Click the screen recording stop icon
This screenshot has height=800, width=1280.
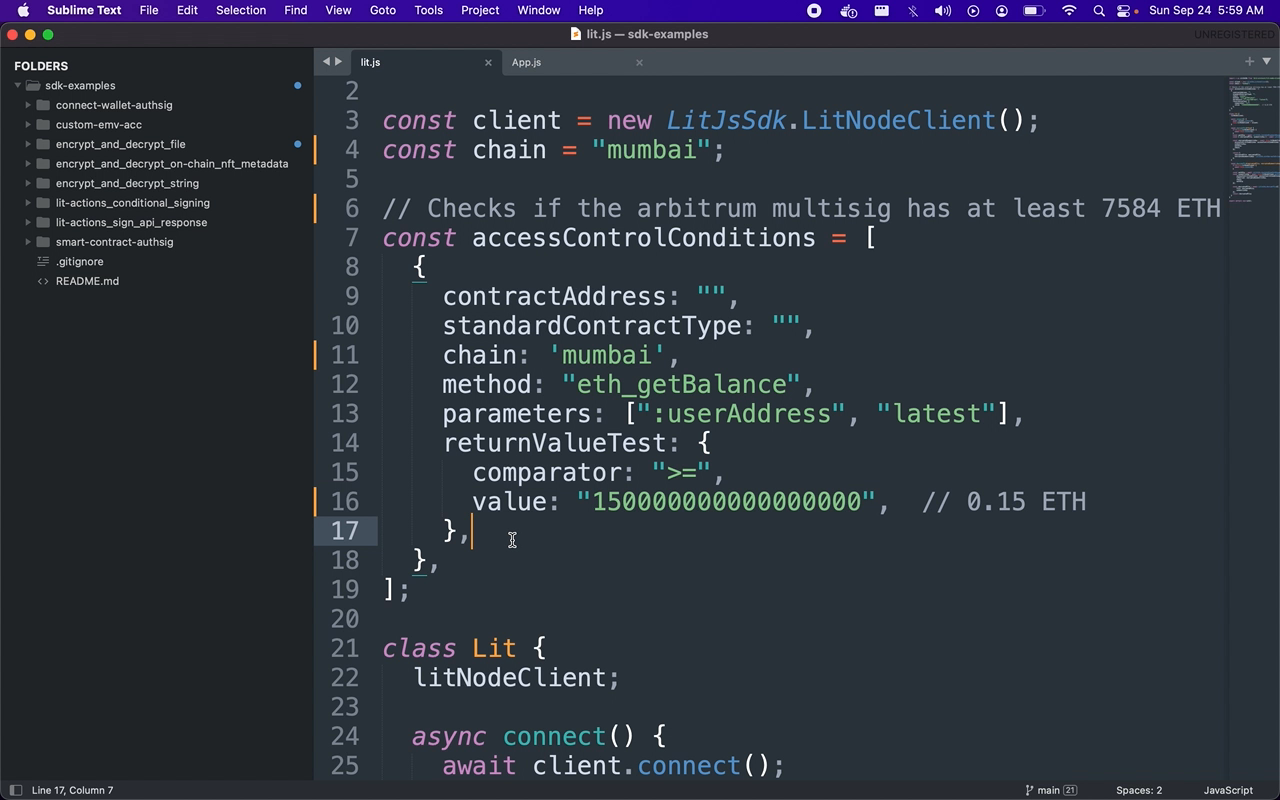tap(814, 10)
